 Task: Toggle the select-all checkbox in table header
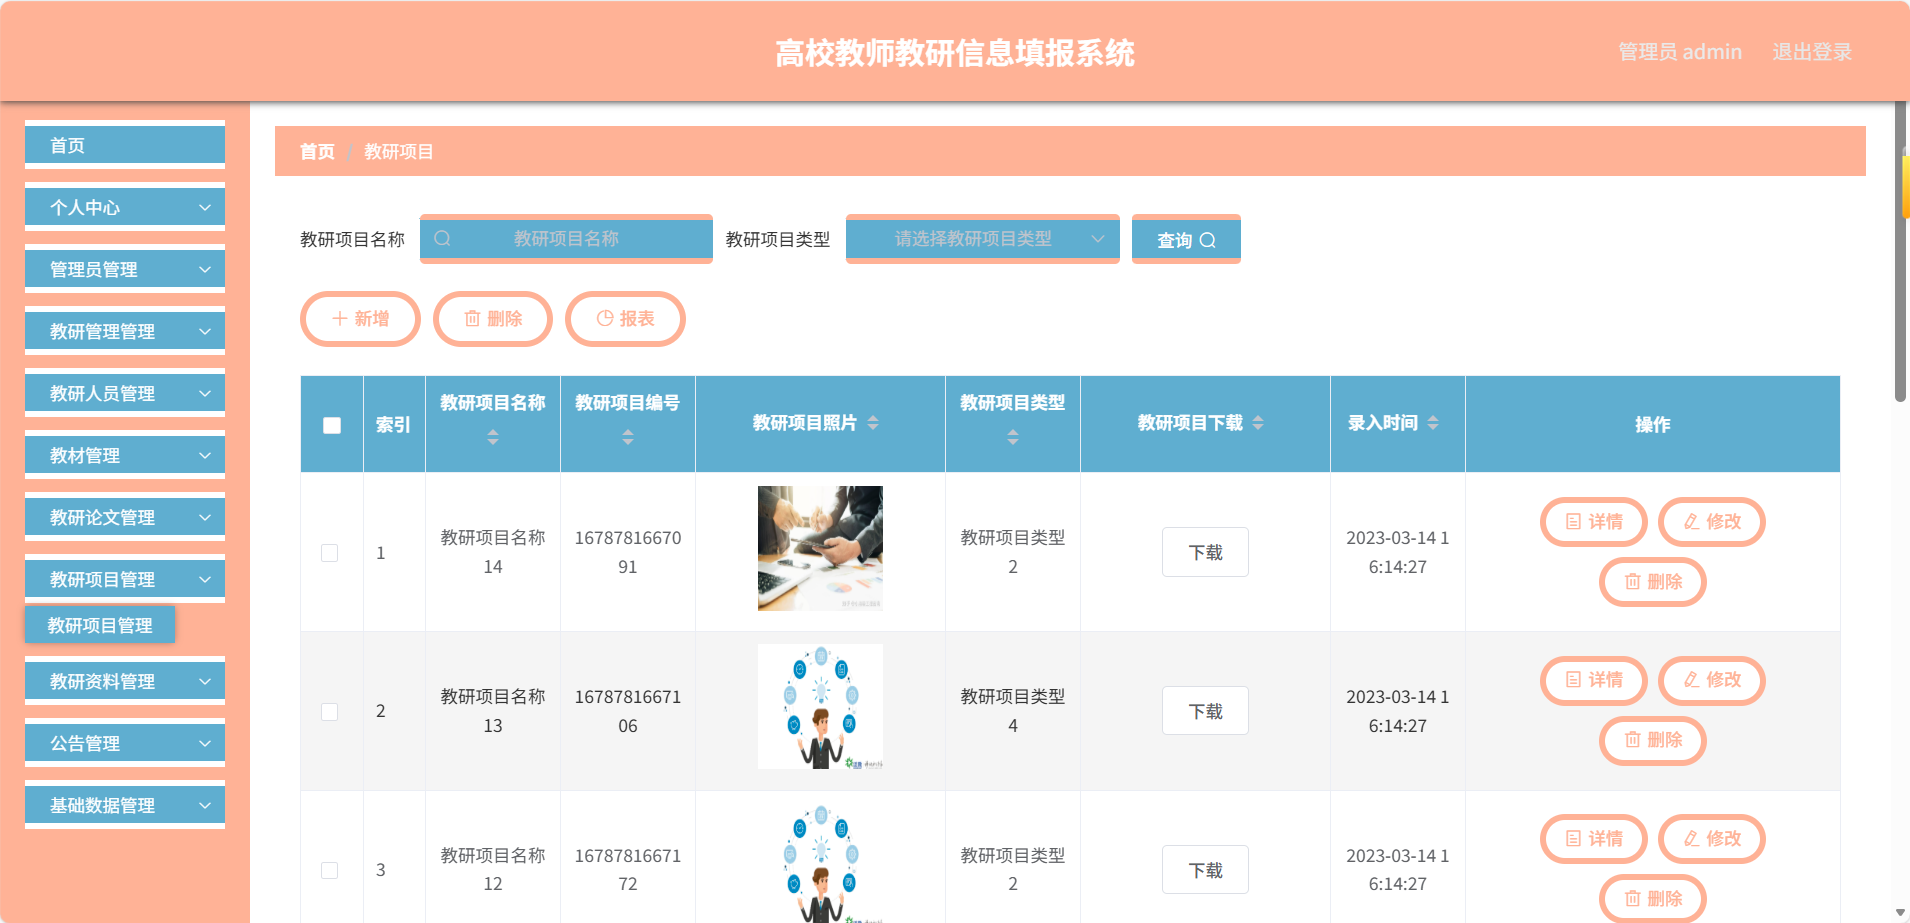click(332, 425)
